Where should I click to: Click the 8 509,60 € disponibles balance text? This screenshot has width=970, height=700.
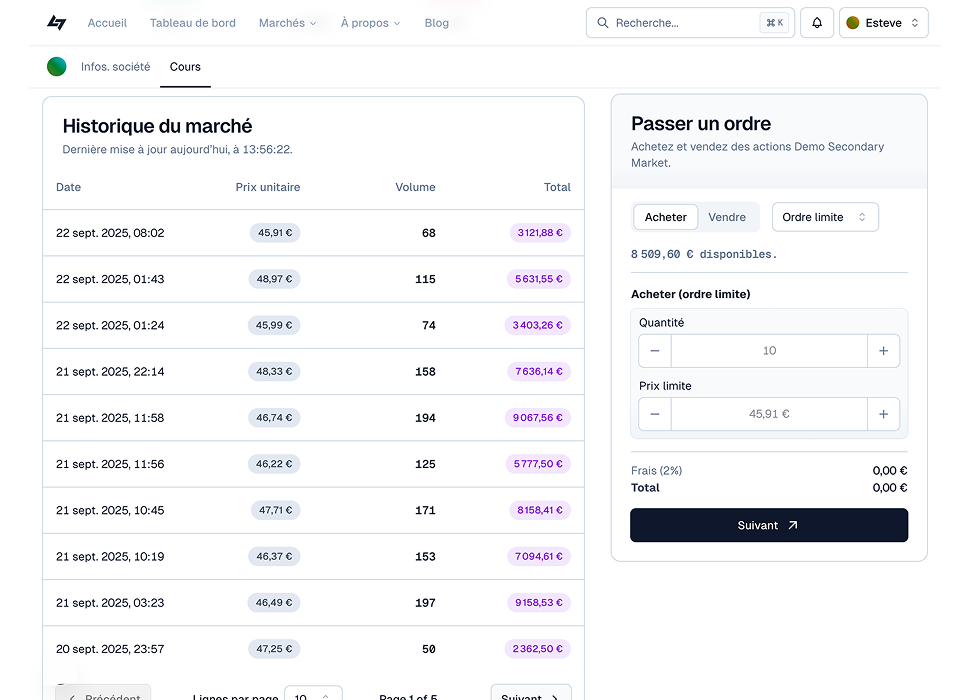coord(703,254)
